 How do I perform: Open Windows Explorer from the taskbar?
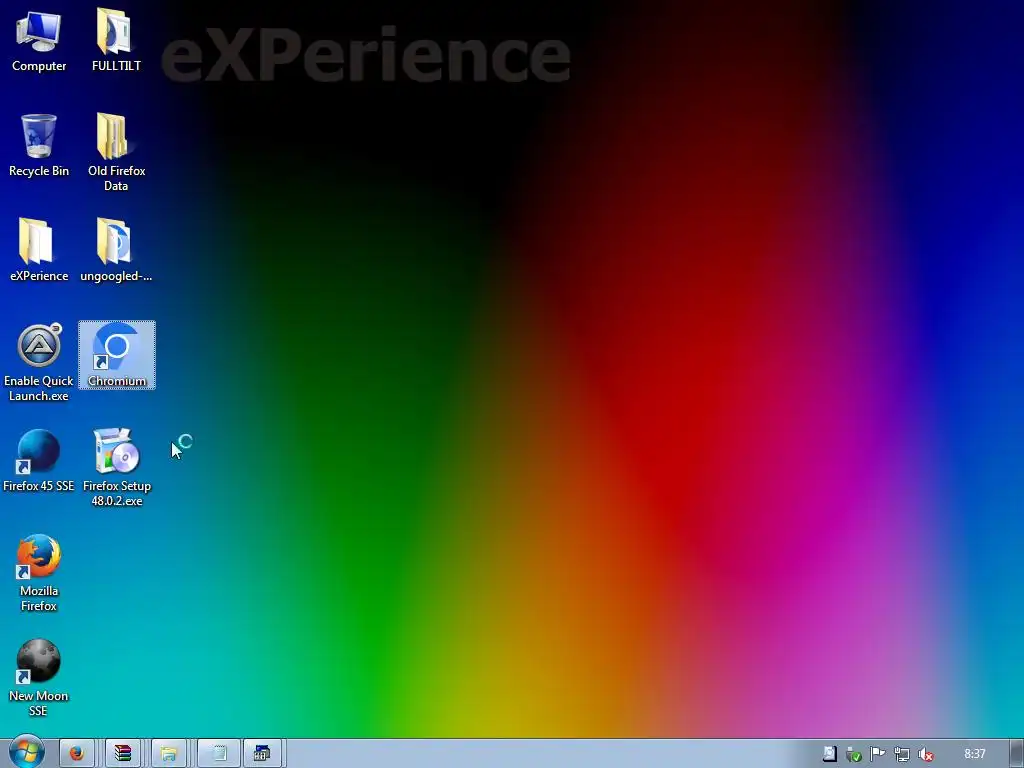168,754
